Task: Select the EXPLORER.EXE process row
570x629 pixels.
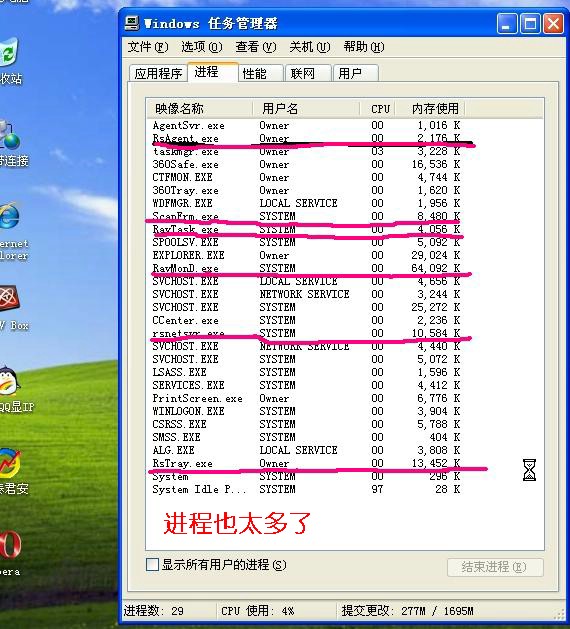Action: pos(306,255)
